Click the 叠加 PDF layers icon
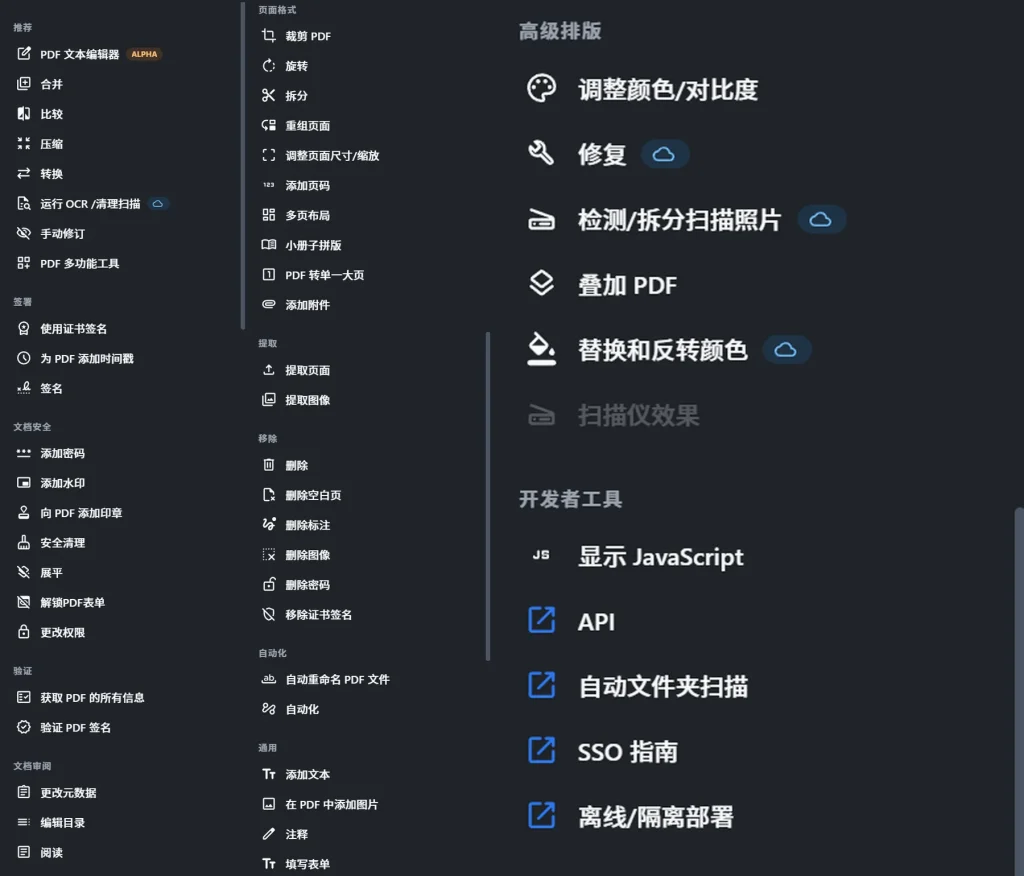This screenshot has width=1024, height=876. (x=541, y=284)
